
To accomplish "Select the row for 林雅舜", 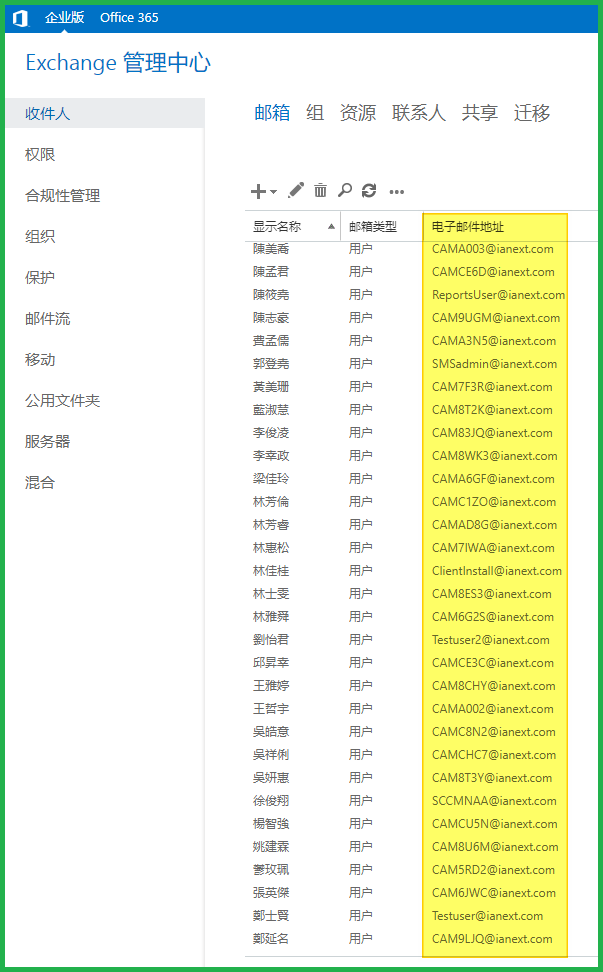I will coord(421,617).
